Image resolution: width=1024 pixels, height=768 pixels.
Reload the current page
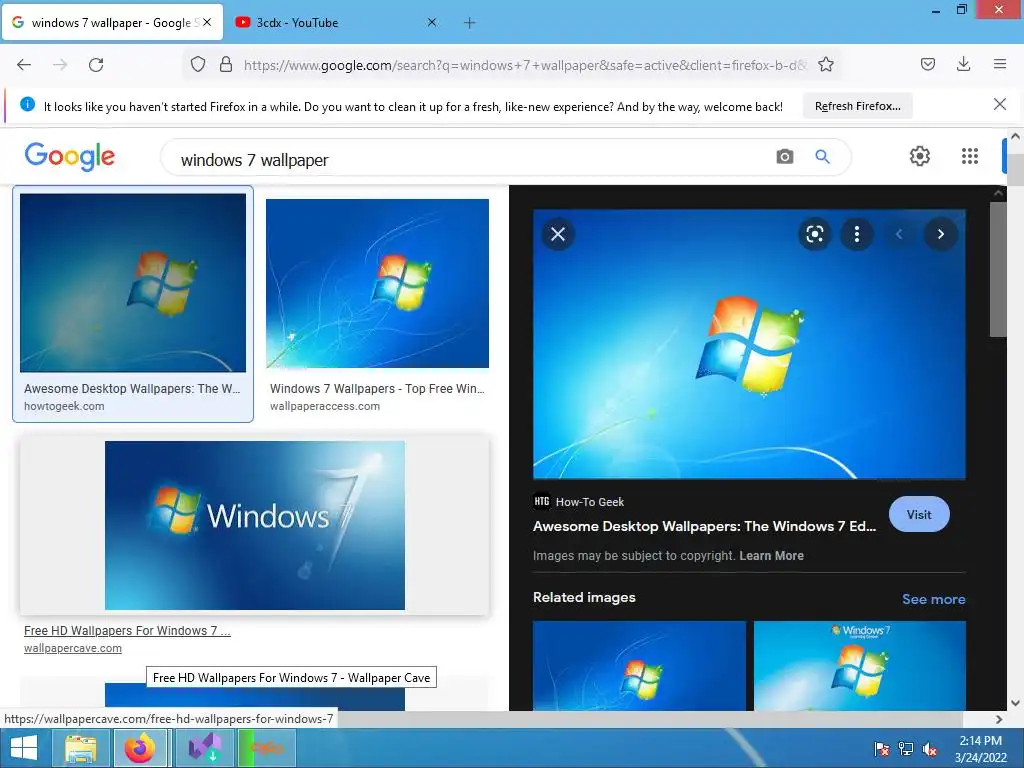(96, 65)
